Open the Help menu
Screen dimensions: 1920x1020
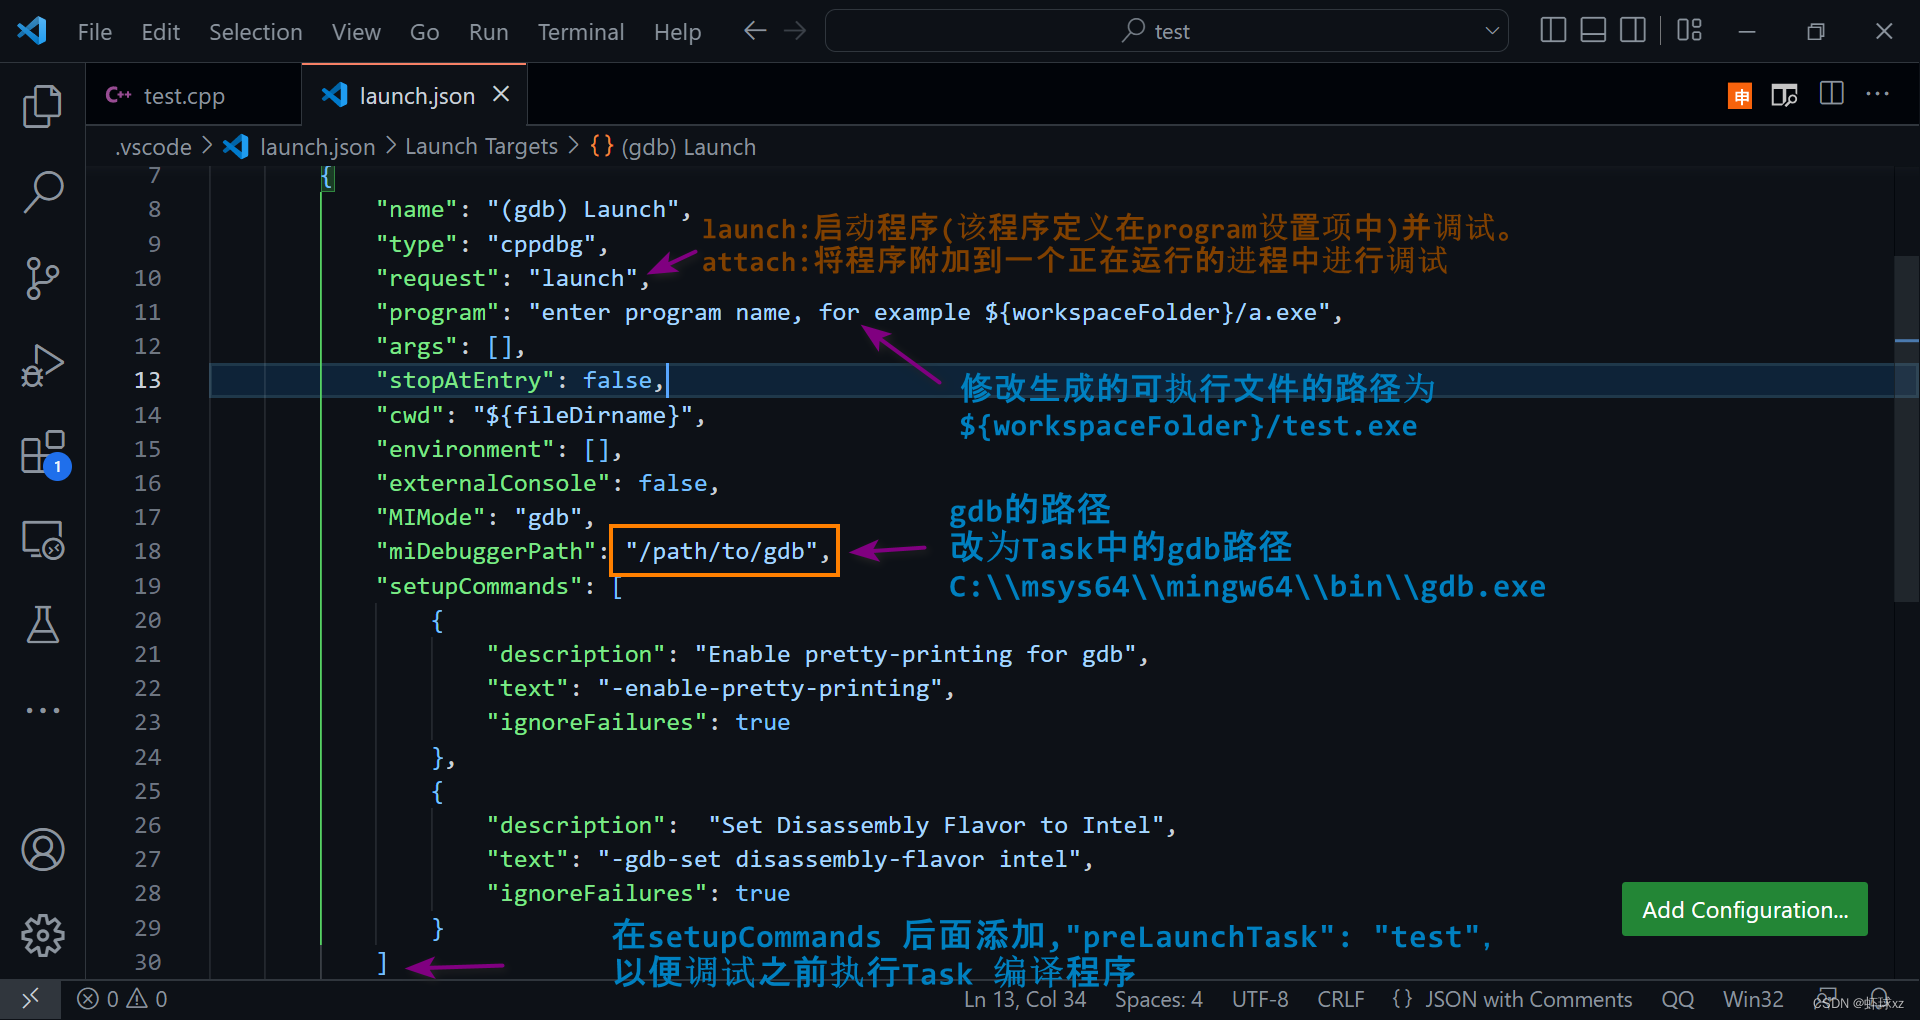coord(677,32)
